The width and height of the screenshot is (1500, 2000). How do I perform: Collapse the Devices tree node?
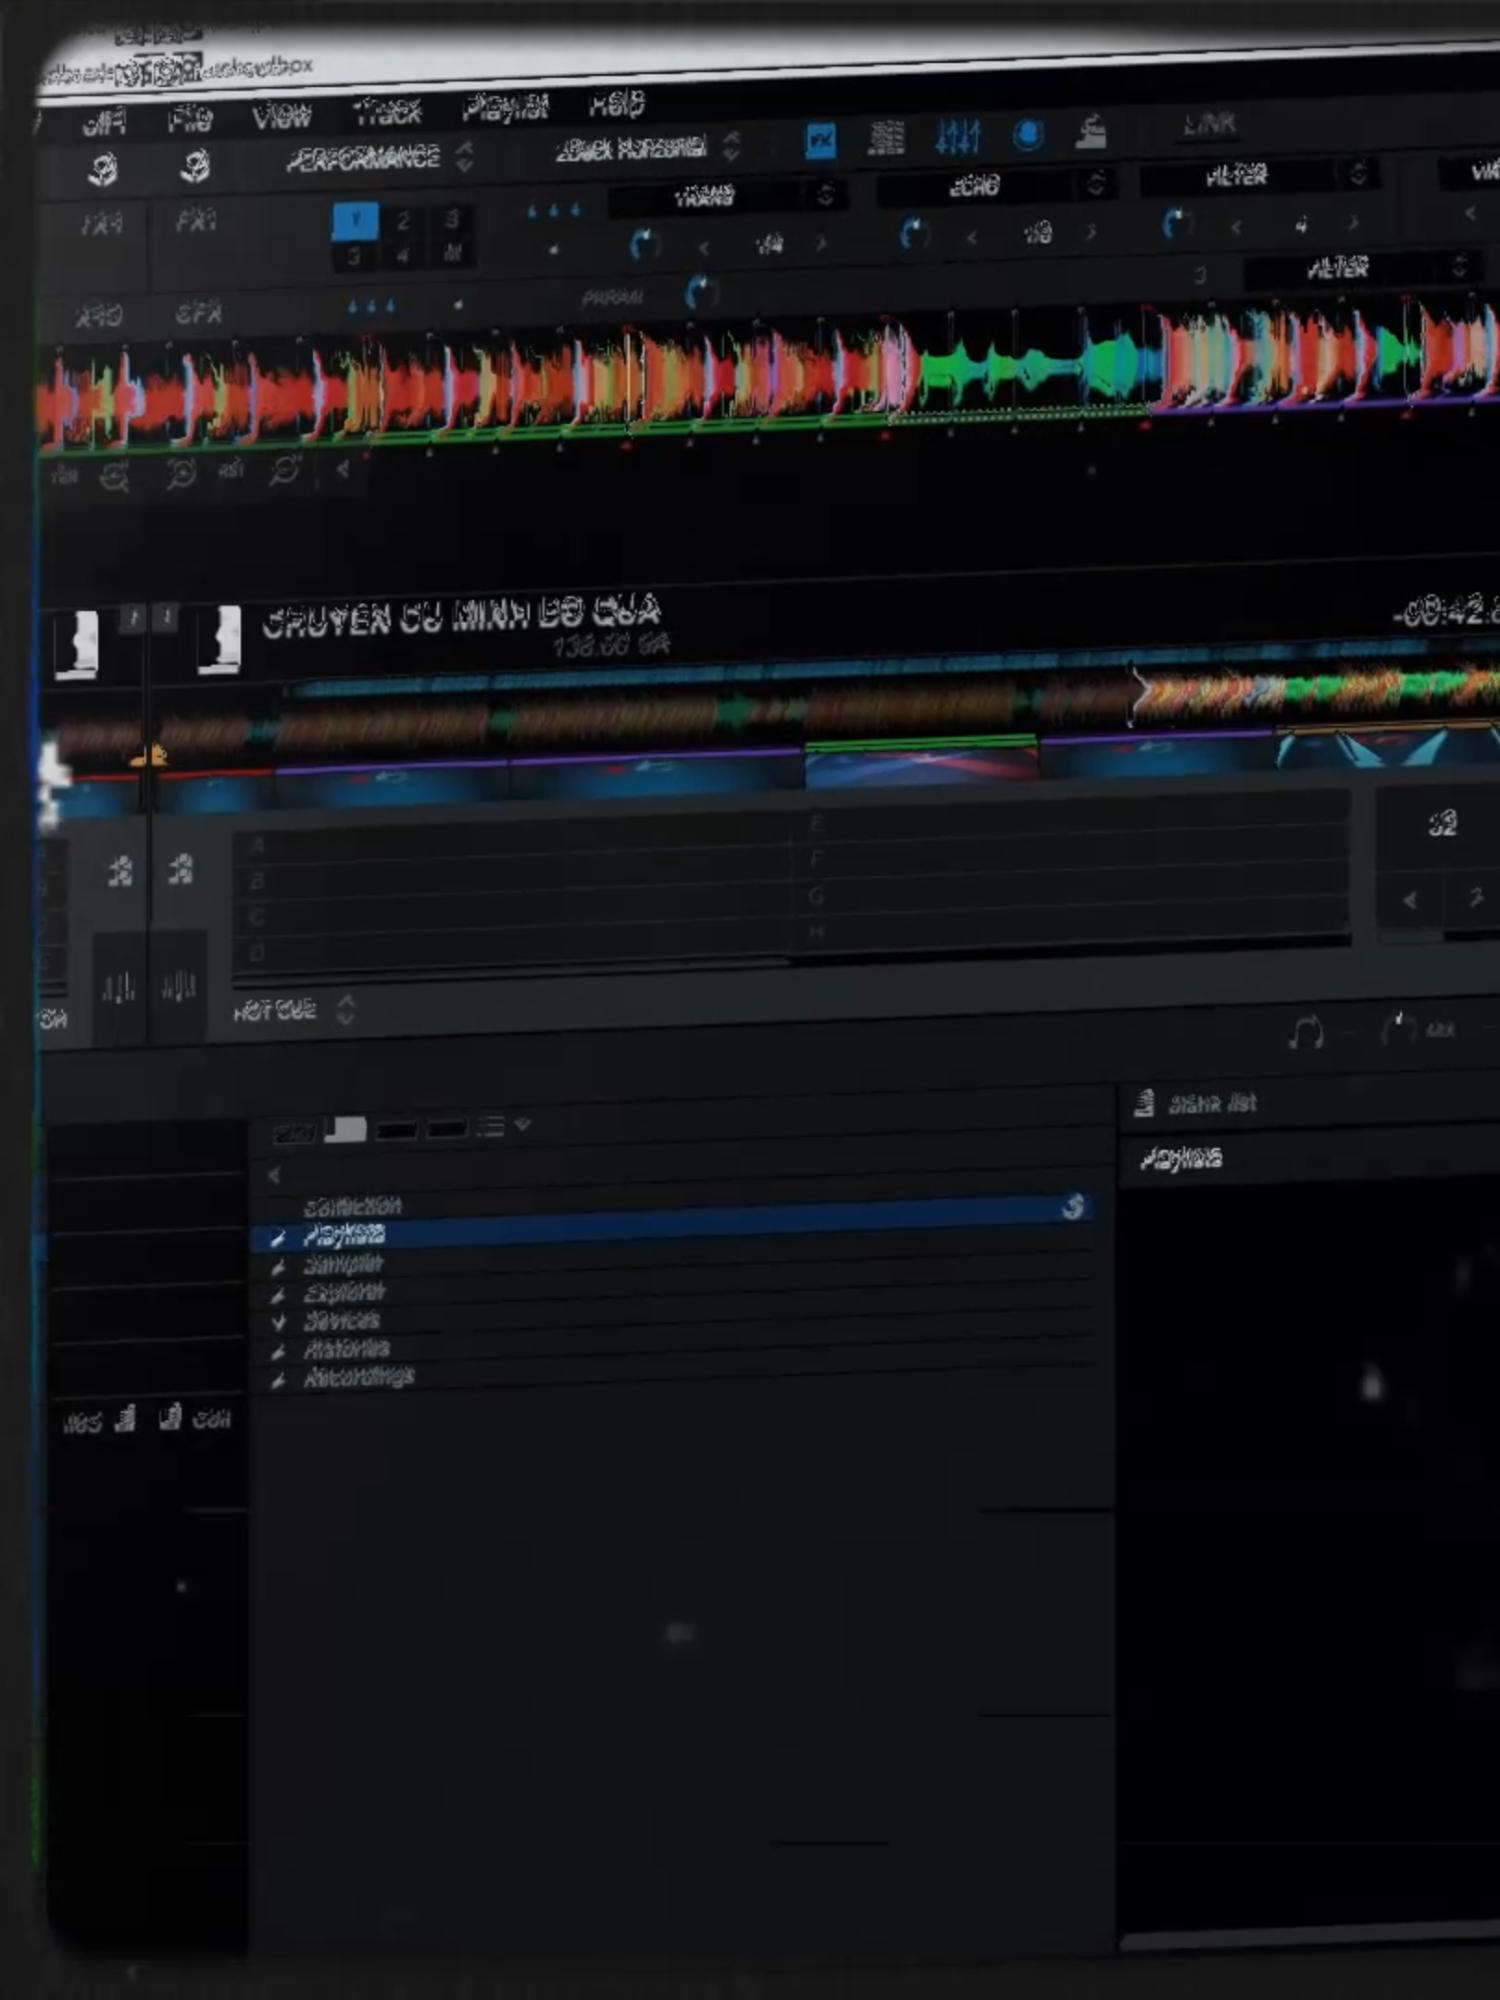coord(279,1323)
